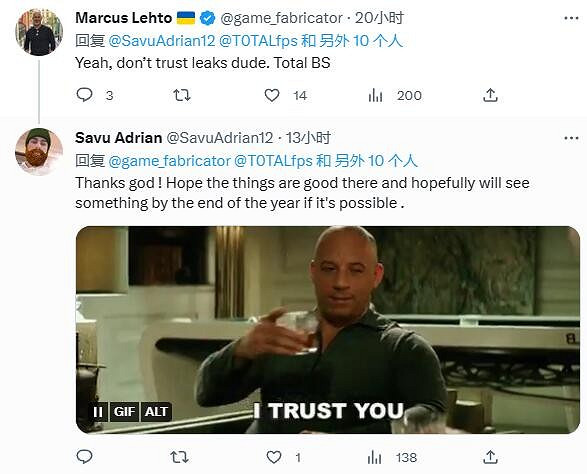Reply to Savu Adrian's tweet
Viewport: 587px width, 474px height.
84,457
